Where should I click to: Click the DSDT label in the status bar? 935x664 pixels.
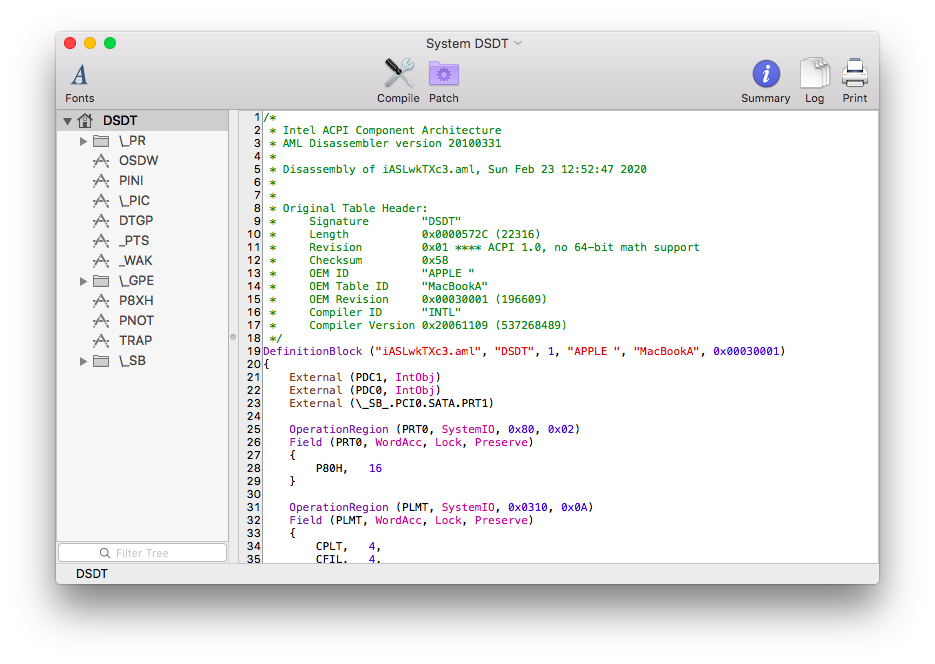click(91, 573)
